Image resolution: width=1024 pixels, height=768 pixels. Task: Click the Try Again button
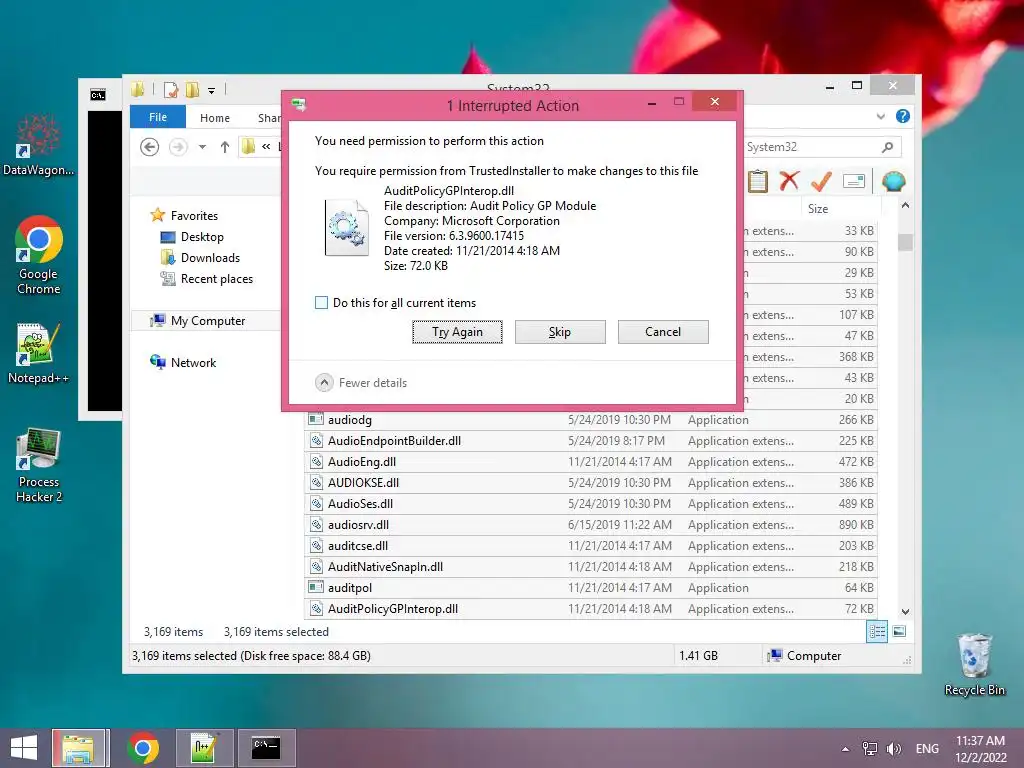coord(457,332)
